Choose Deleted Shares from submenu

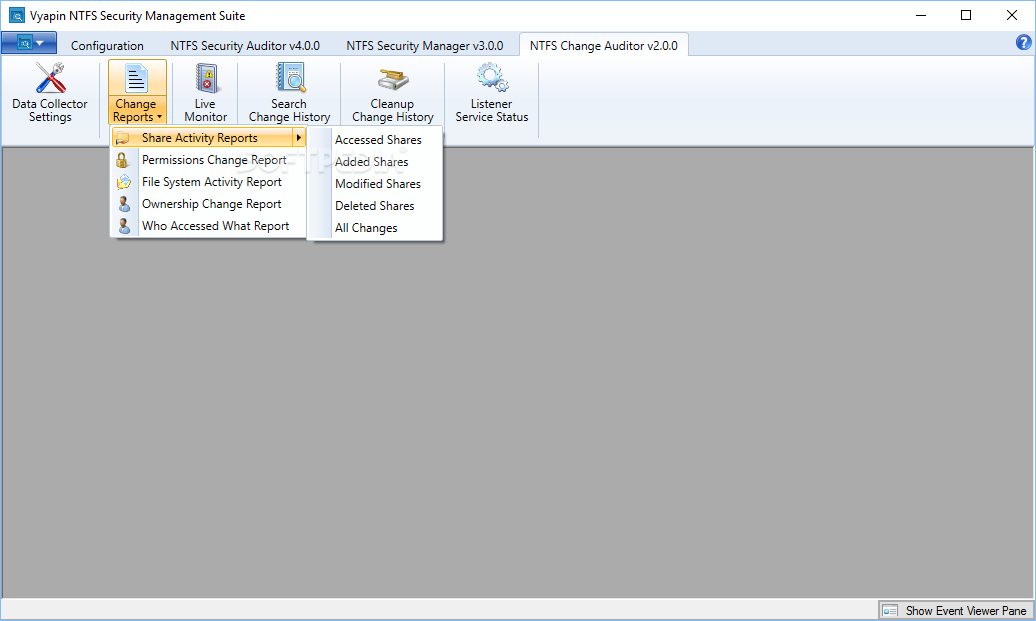pyautogui.click(x=377, y=206)
